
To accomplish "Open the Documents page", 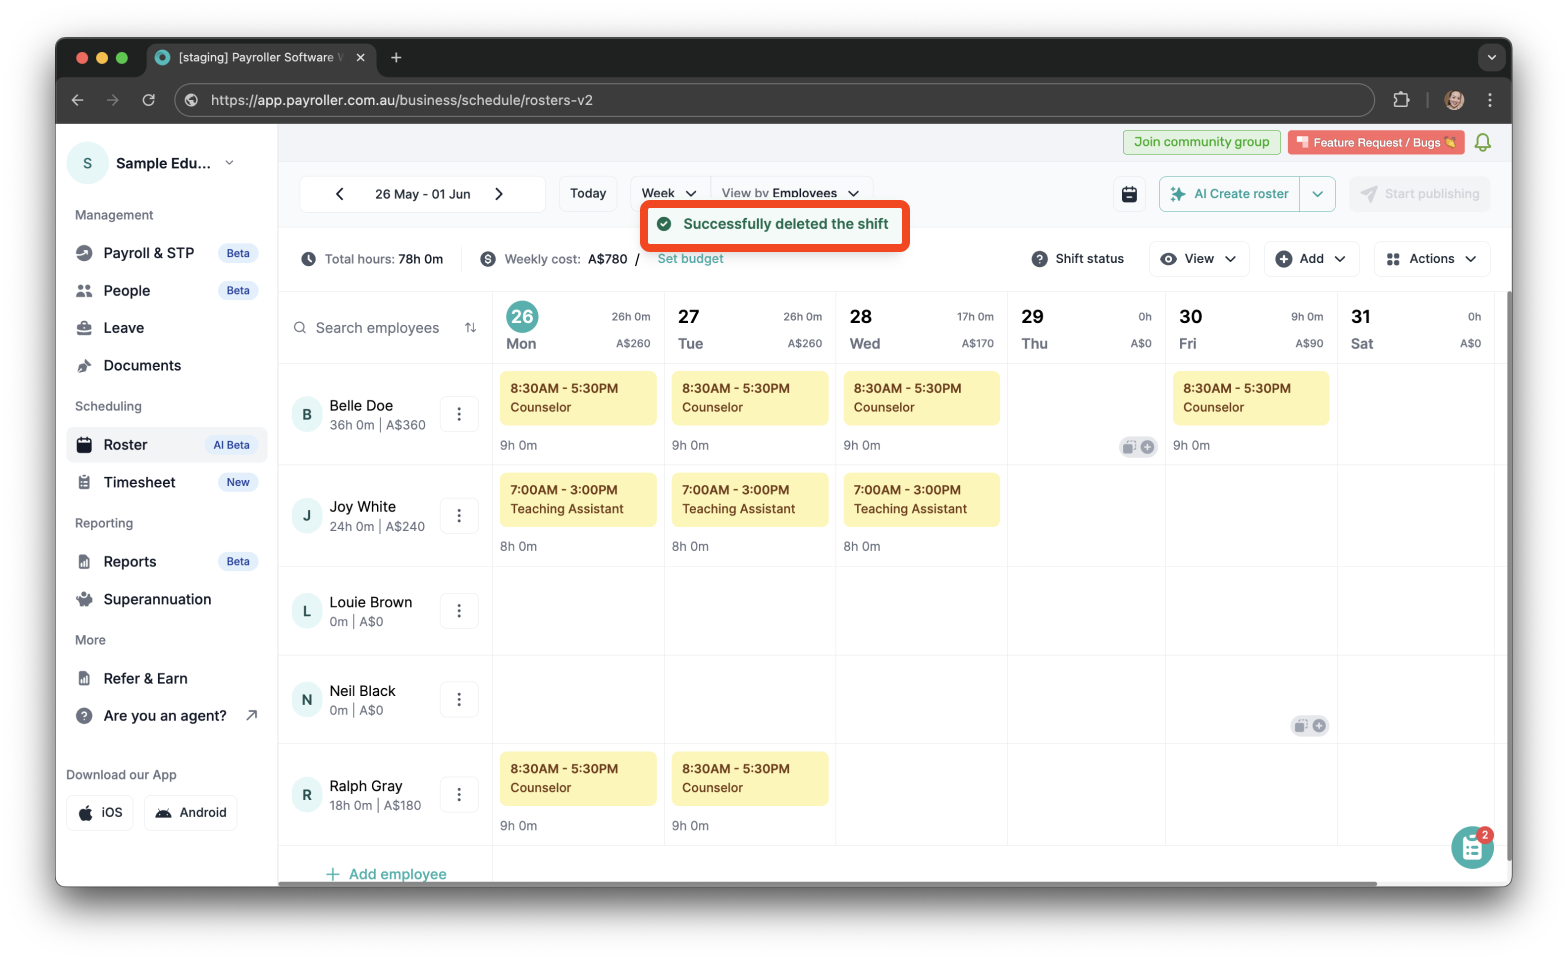I will click(x=167, y=366).
